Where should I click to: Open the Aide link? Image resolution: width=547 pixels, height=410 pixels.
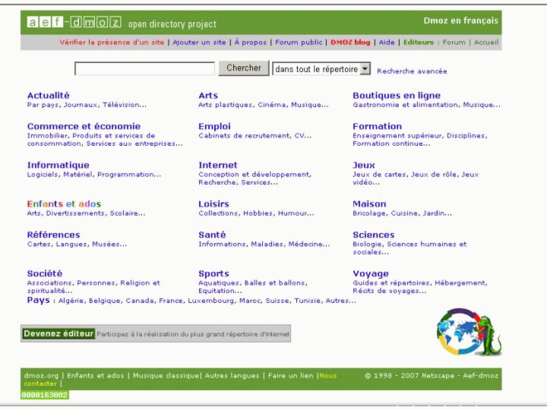387,42
